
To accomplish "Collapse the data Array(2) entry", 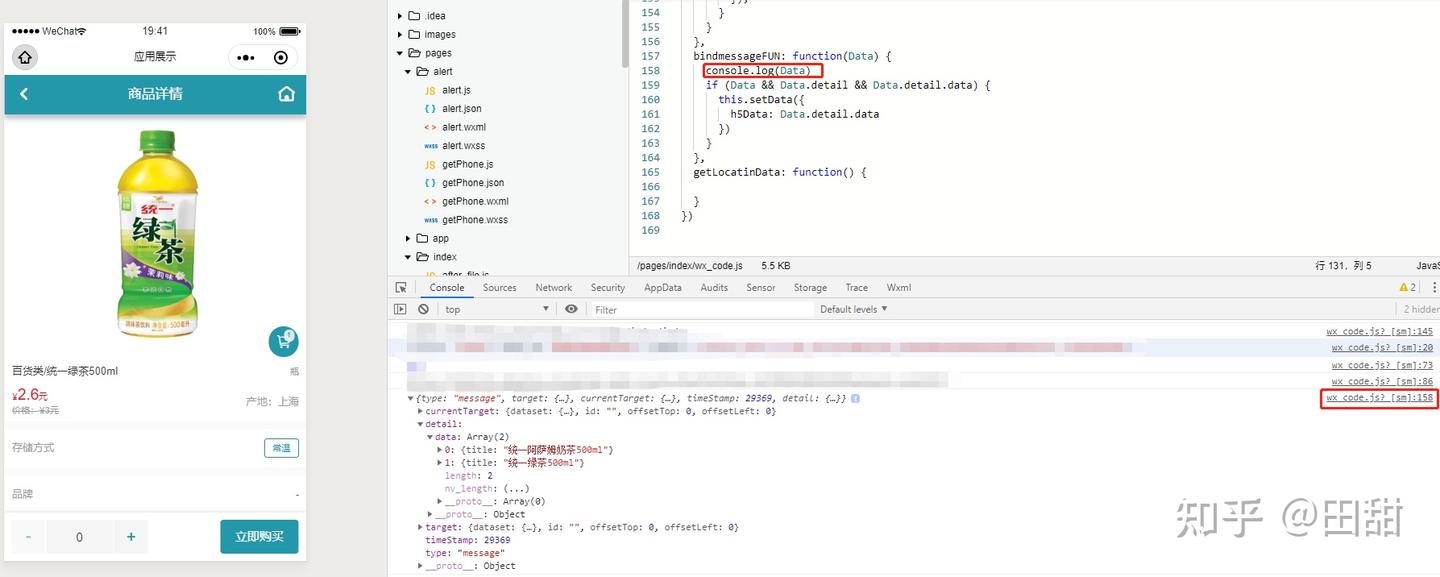I will pyautogui.click(x=430, y=437).
